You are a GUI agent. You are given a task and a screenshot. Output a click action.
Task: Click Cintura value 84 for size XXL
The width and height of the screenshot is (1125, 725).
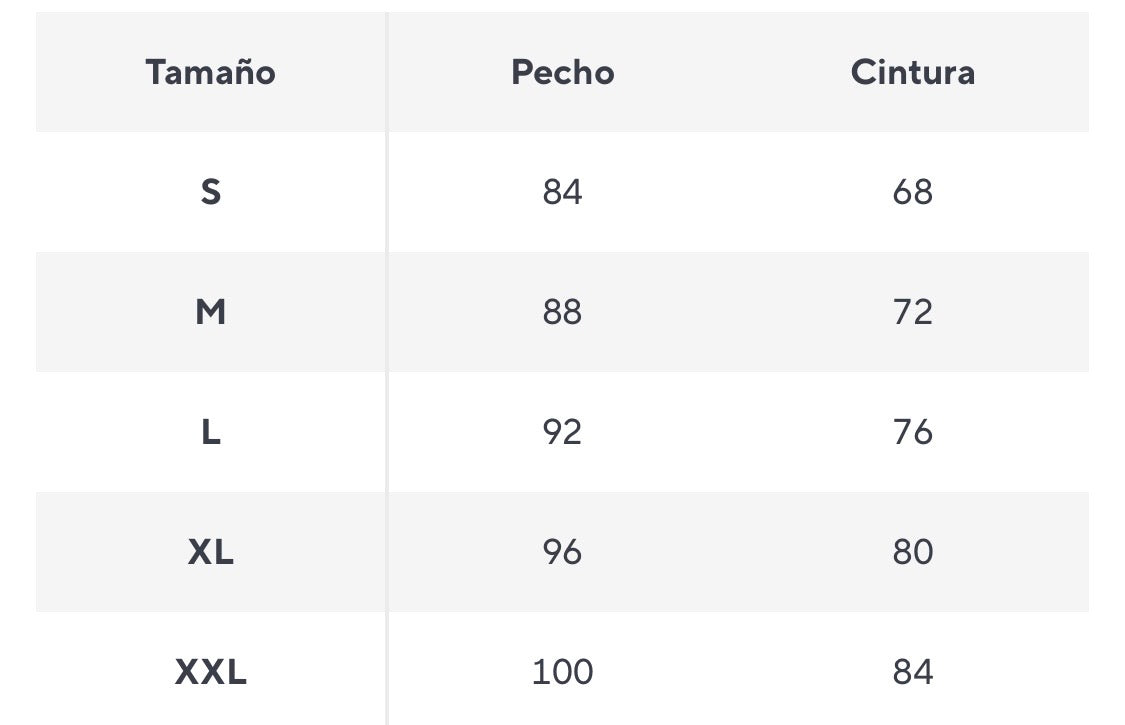[912, 672]
